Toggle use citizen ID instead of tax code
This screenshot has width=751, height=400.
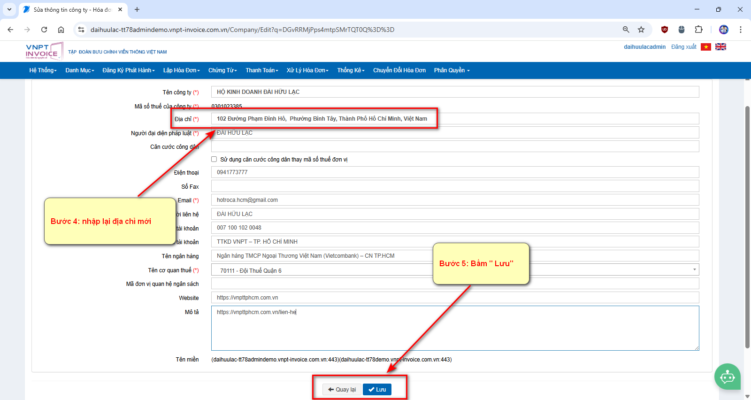(x=214, y=159)
